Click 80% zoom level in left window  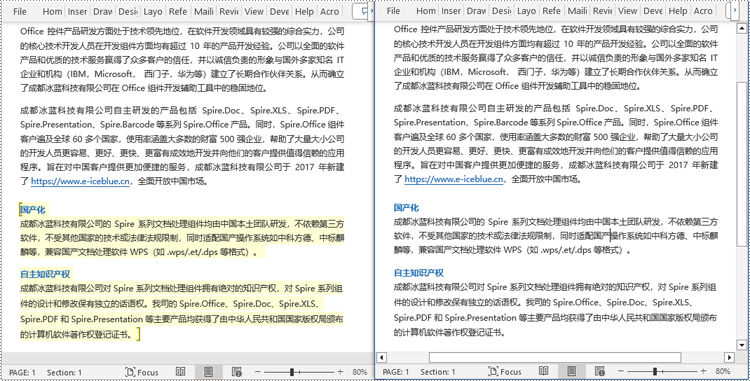pos(360,372)
